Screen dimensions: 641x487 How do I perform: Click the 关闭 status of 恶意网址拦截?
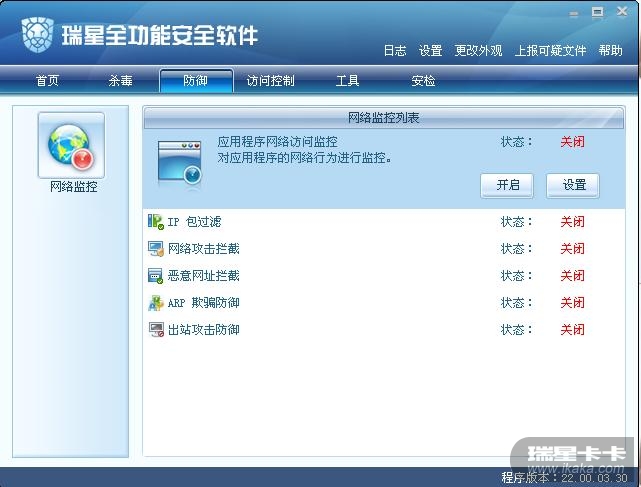click(572, 276)
